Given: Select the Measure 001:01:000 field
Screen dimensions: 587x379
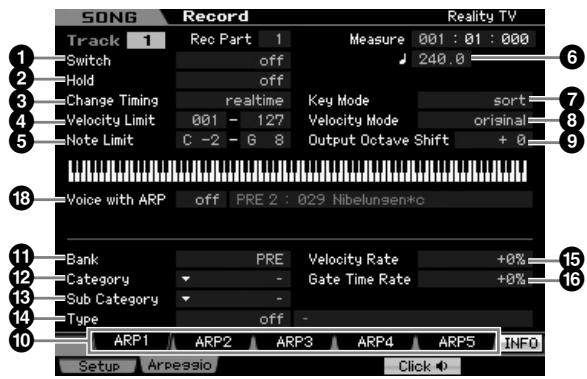Looking at the screenshot, I should tap(474, 39).
